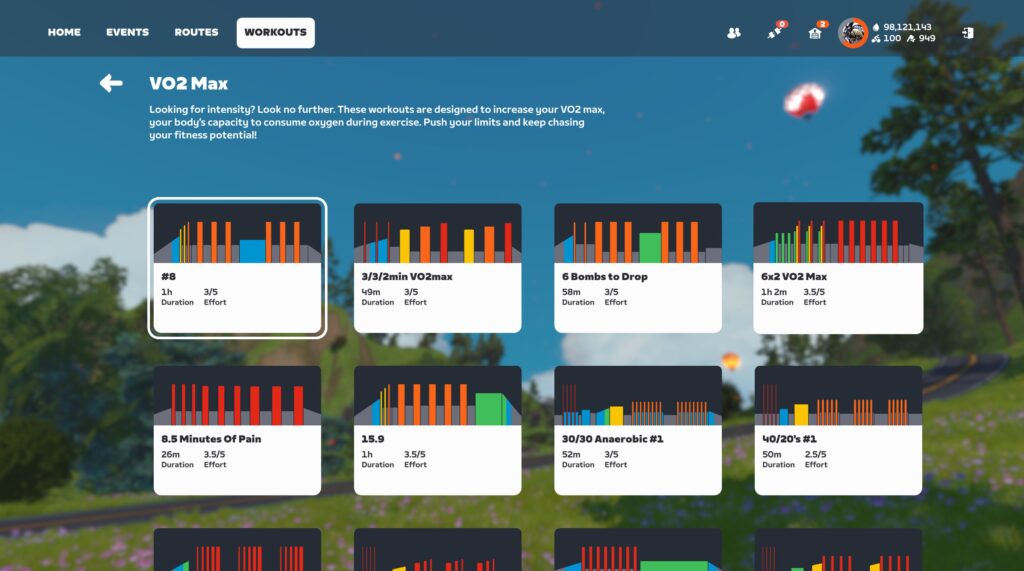Open the 3/3/2min VO2max workout
This screenshot has width=1024, height=571.
point(437,268)
